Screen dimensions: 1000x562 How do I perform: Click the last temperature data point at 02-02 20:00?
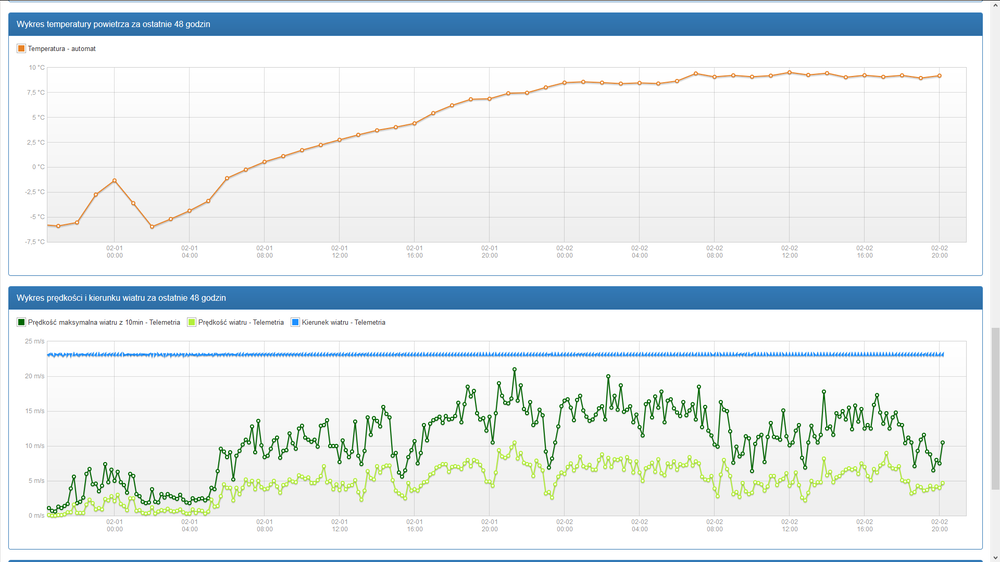pyautogui.click(x=939, y=76)
